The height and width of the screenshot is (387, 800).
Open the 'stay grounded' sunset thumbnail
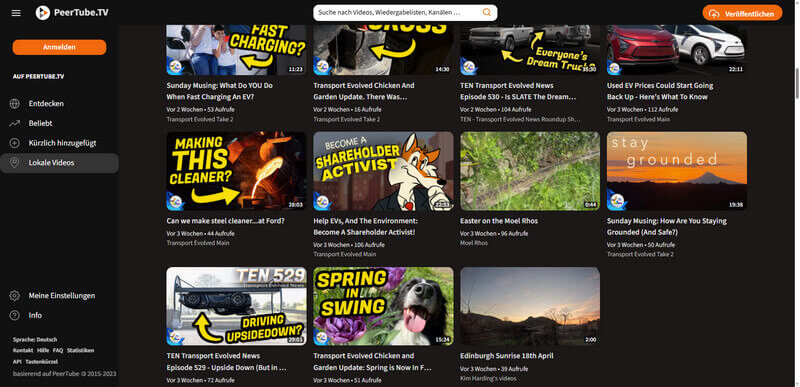pyautogui.click(x=677, y=171)
